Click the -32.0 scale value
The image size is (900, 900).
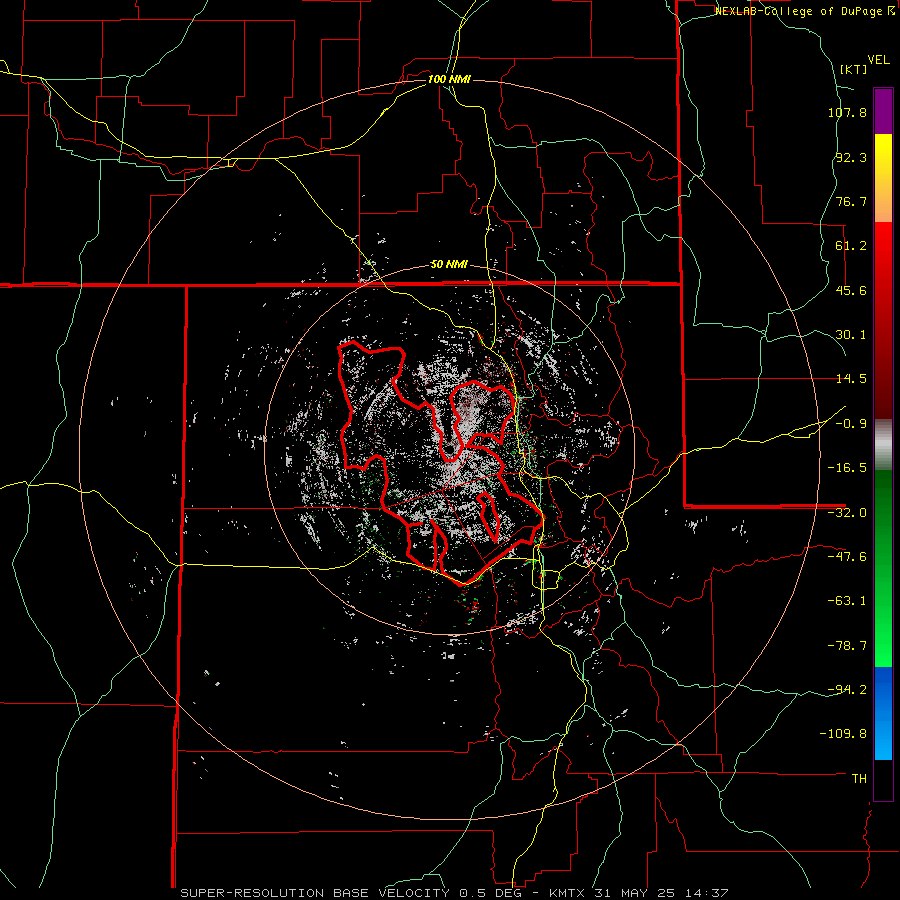click(x=847, y=513)
